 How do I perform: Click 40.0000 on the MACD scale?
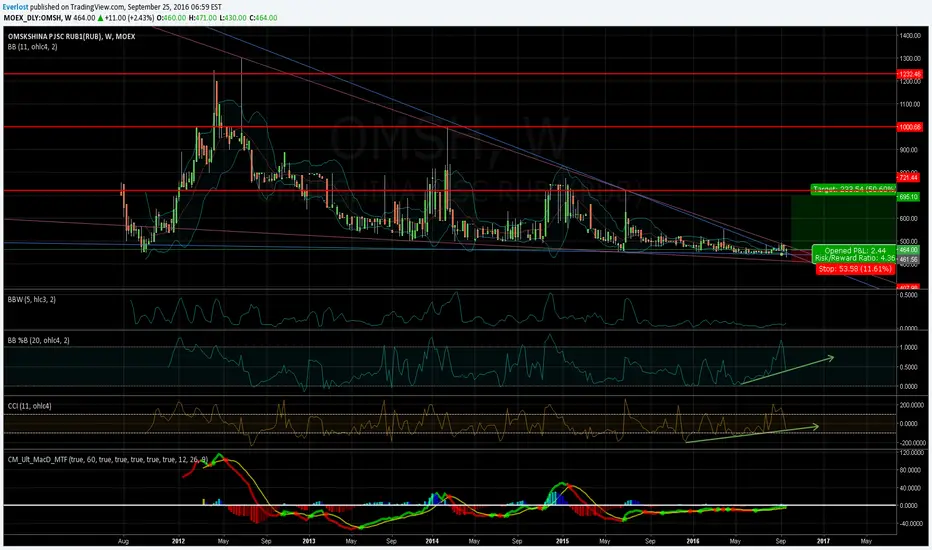(912, 488)
